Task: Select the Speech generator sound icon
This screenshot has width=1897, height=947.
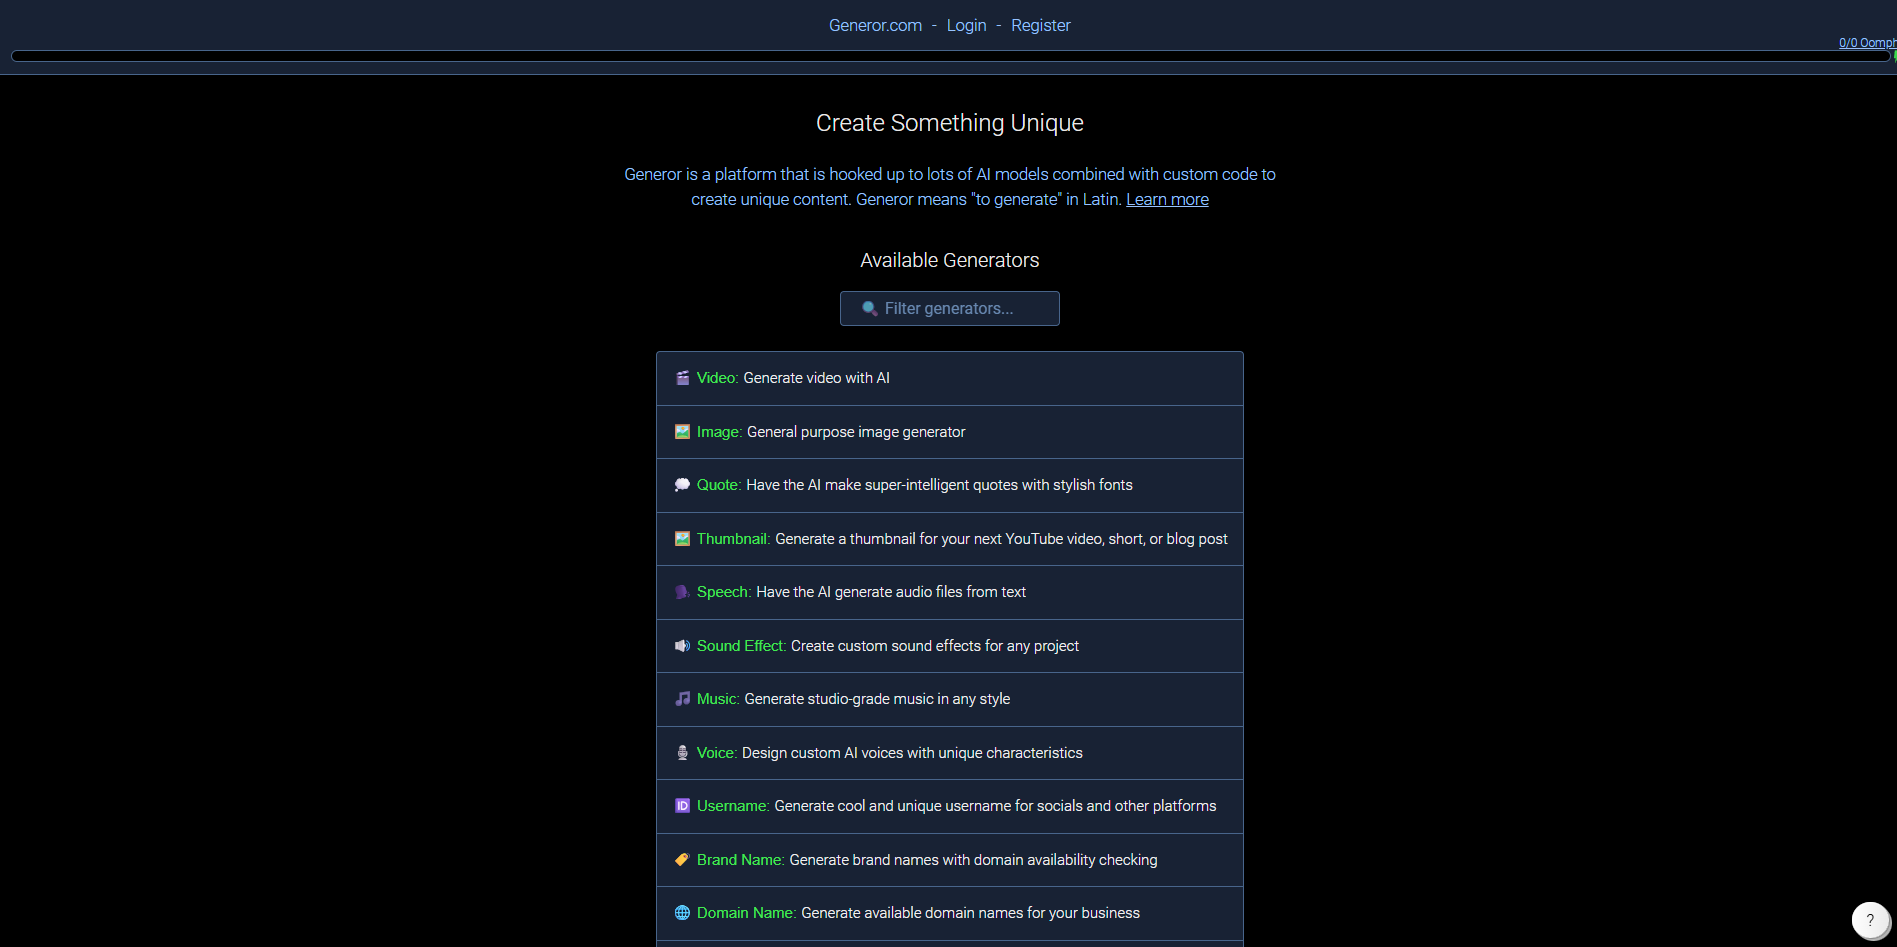Action: click(x=682, y=592)
